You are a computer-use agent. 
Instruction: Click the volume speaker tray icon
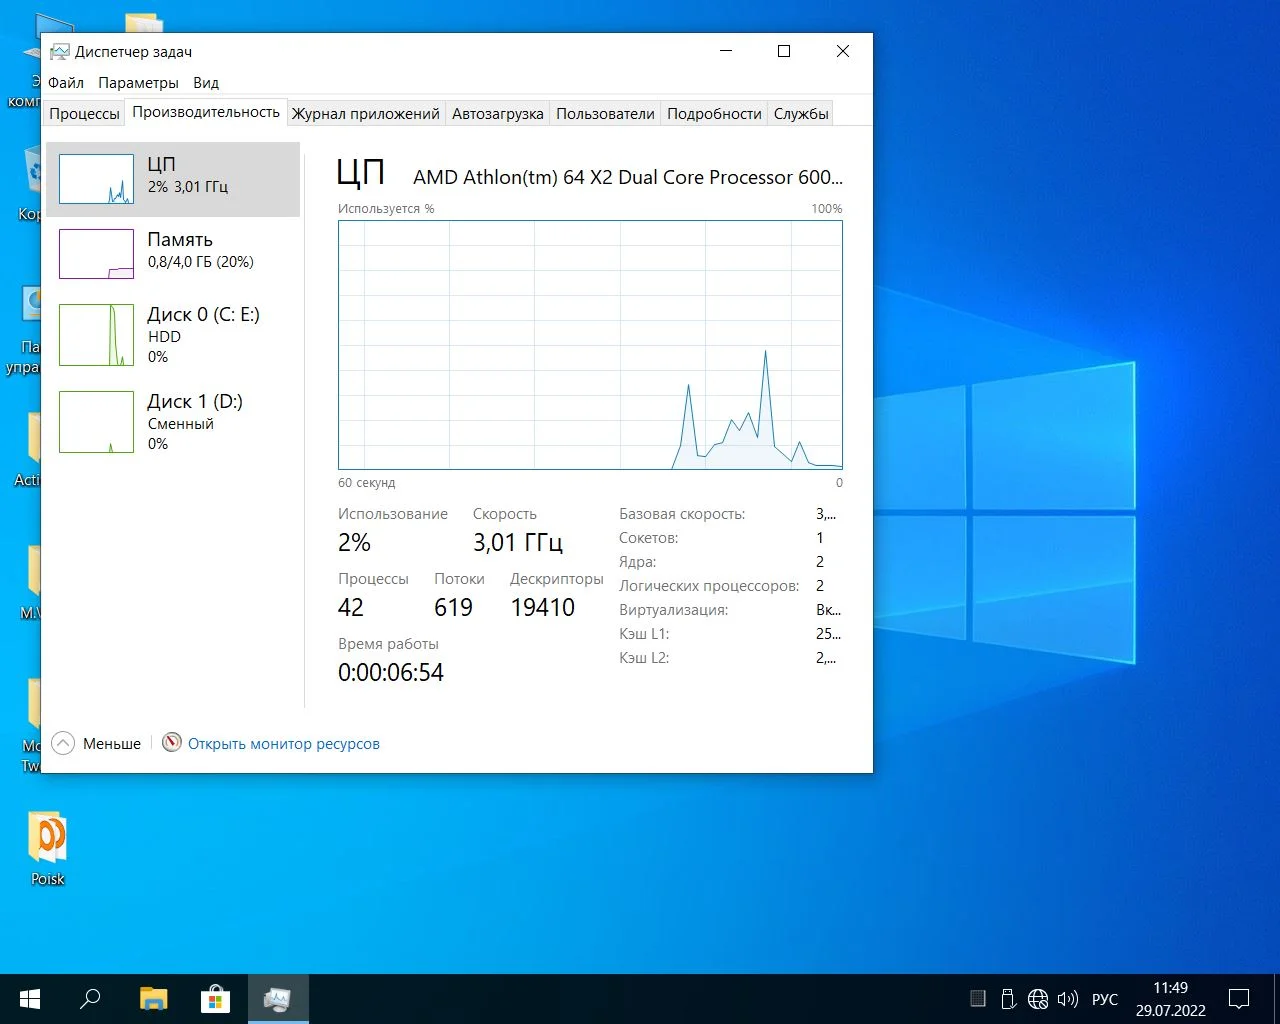point(1067,999)
